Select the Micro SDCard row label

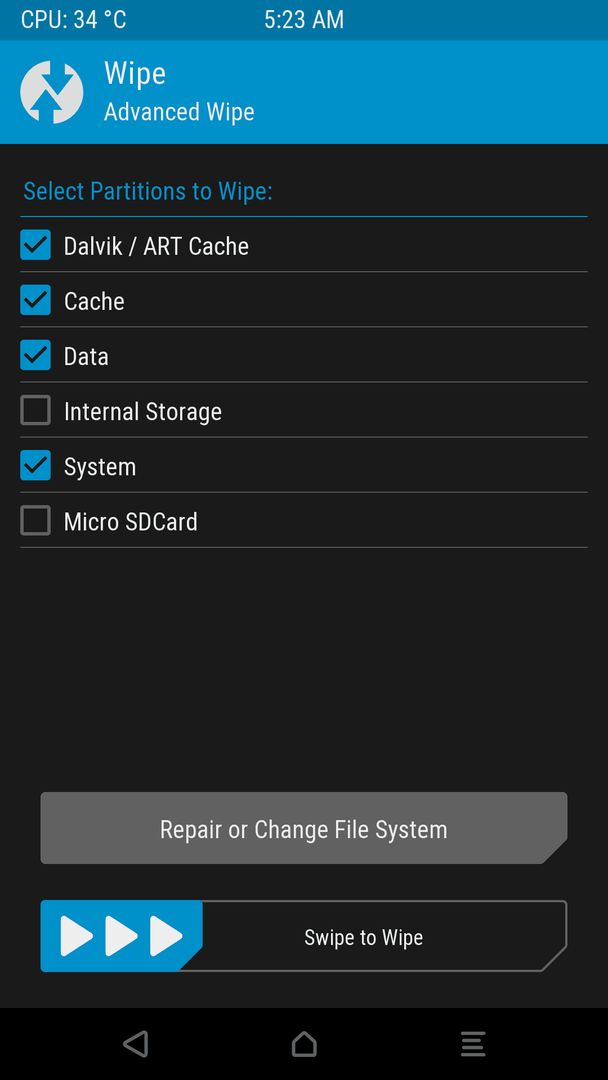point(131,521)
